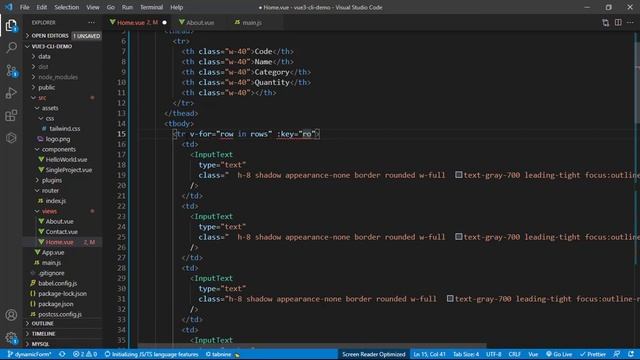This screenshot has width=640, height=360.
Task: Open the Edit menu
Action: (42, 7)
